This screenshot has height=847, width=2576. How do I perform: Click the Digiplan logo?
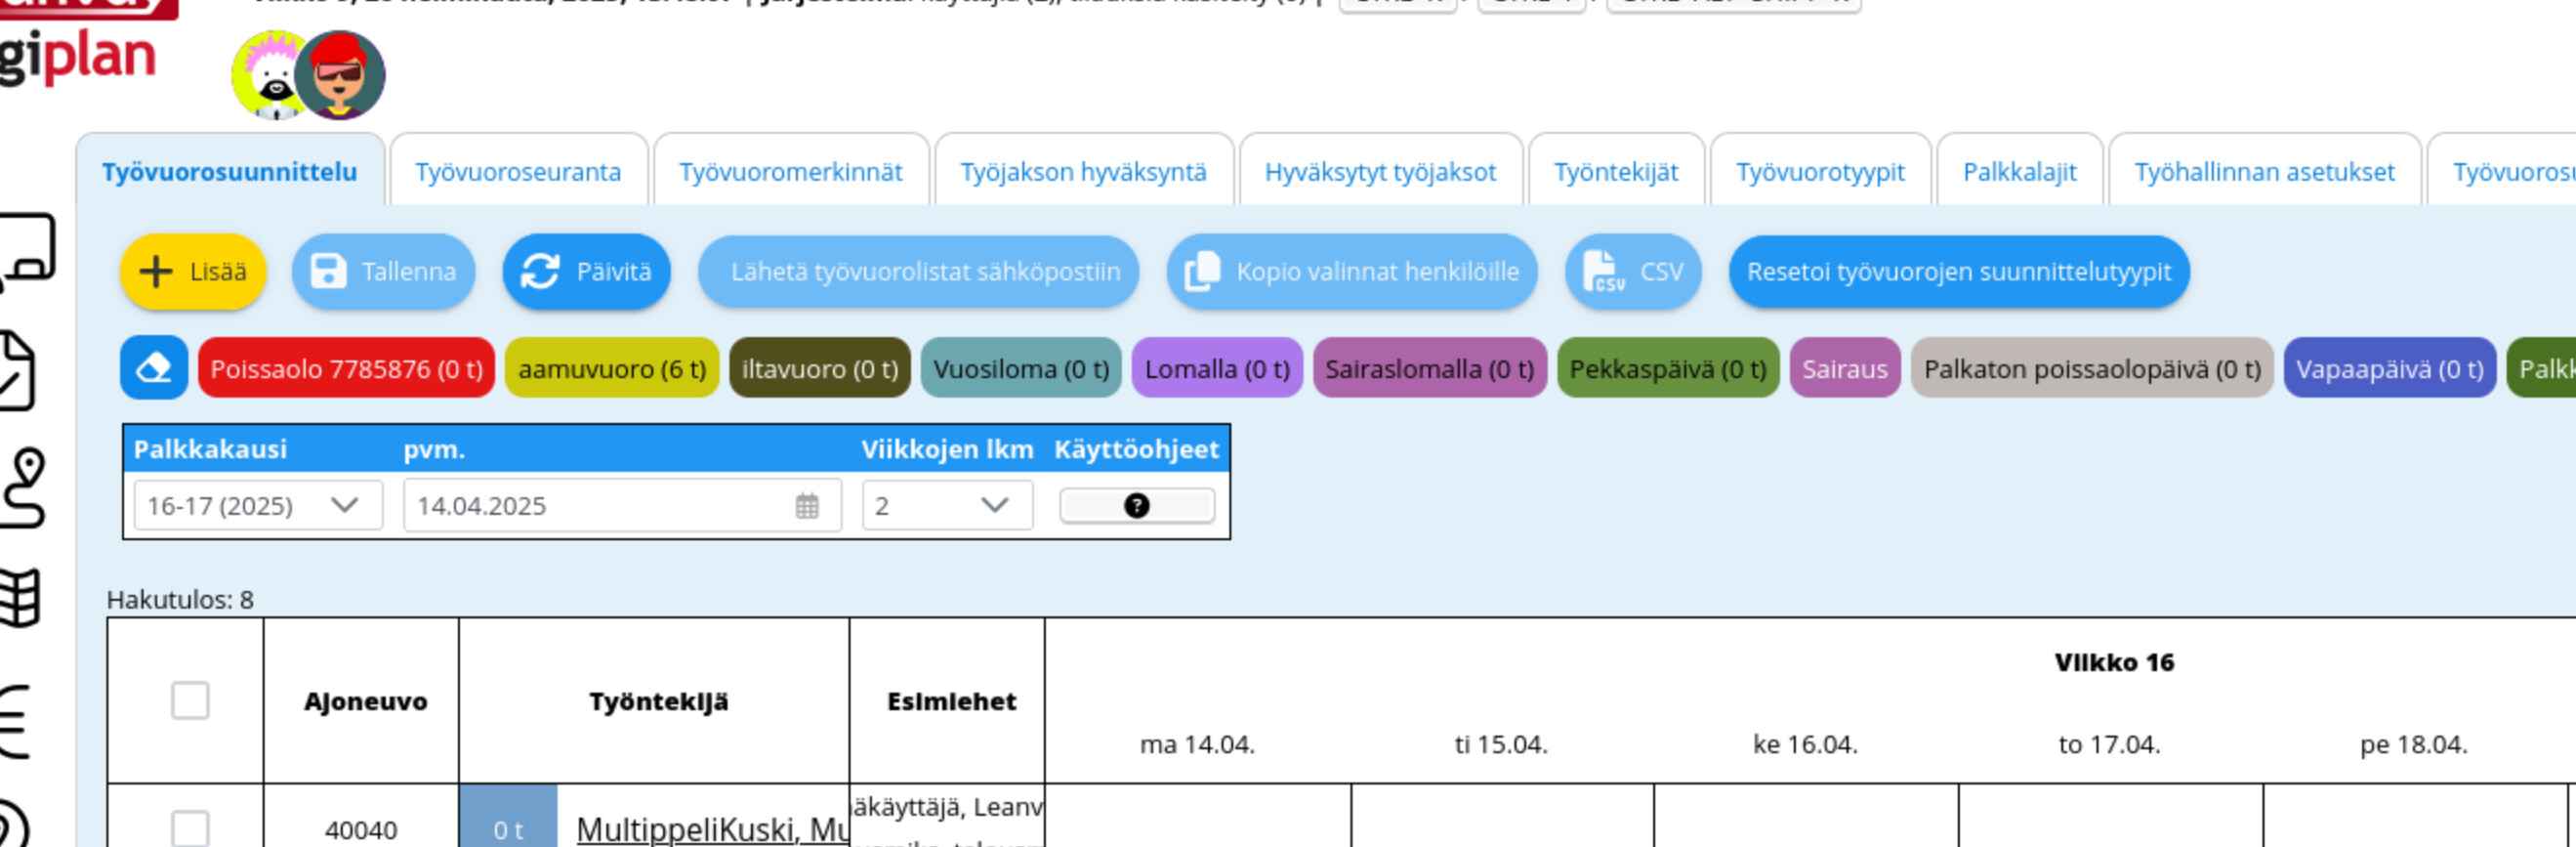pyautogui.click(x=78, y=55)
